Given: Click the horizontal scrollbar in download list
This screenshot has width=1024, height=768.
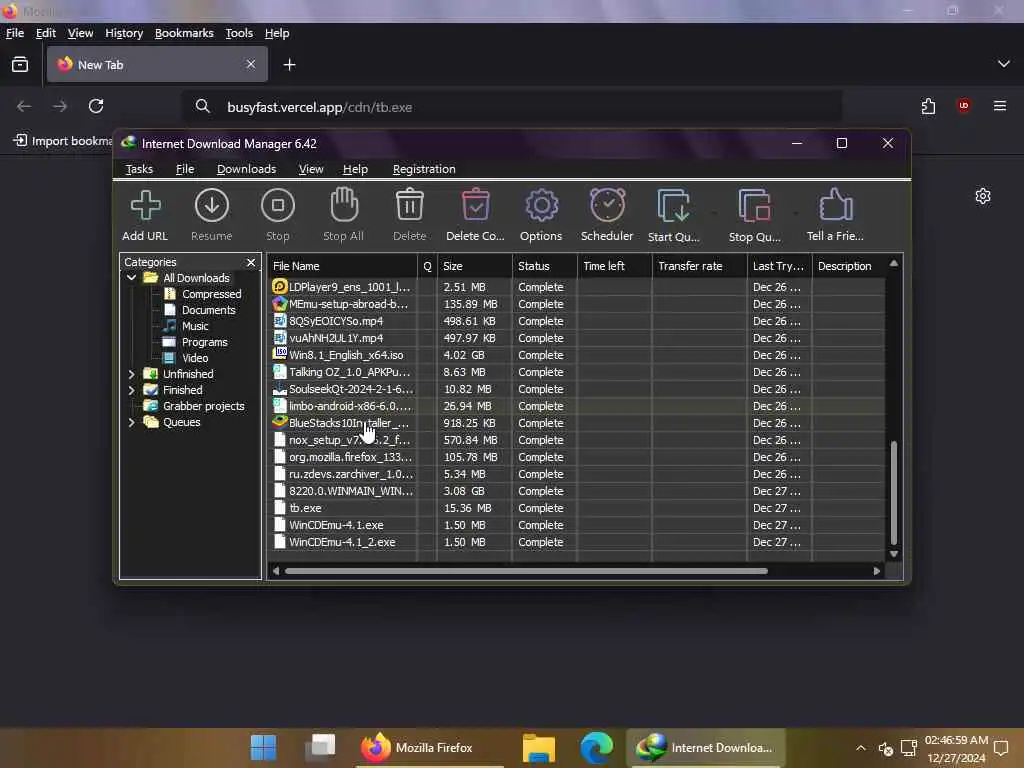Looking at the screenshot, I should point(526,571).
